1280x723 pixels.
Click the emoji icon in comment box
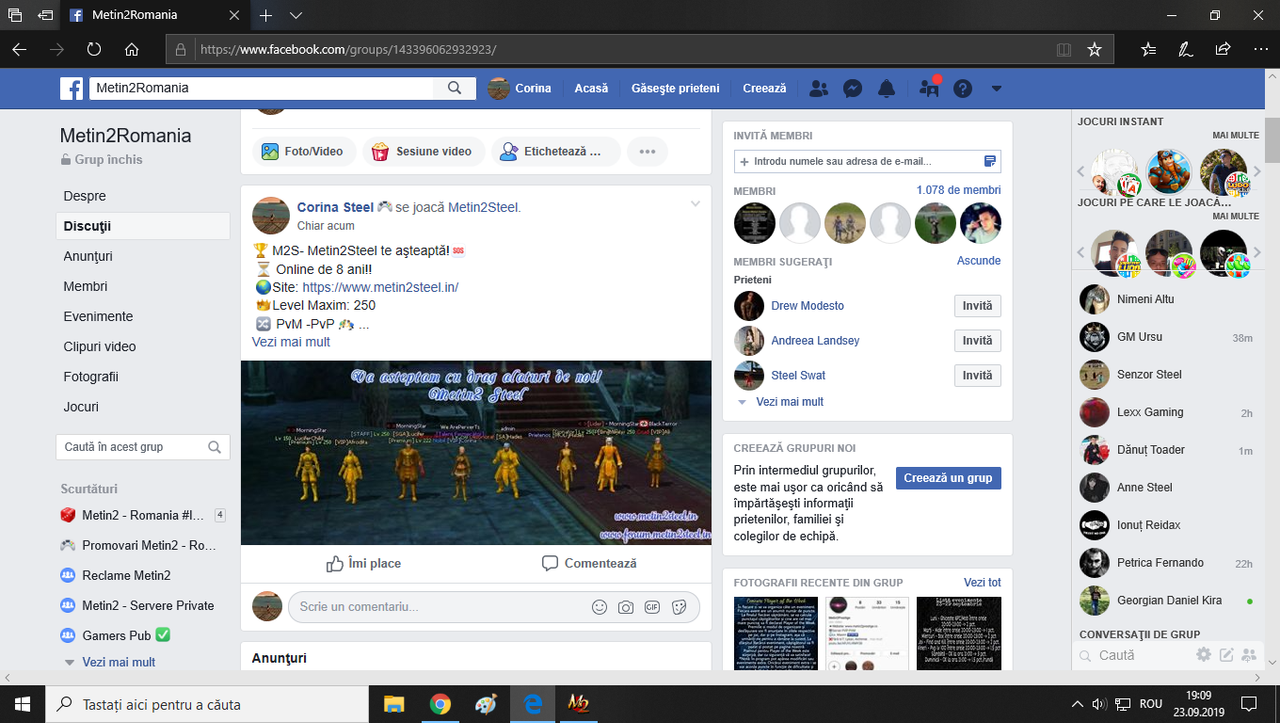pos(599,607)
